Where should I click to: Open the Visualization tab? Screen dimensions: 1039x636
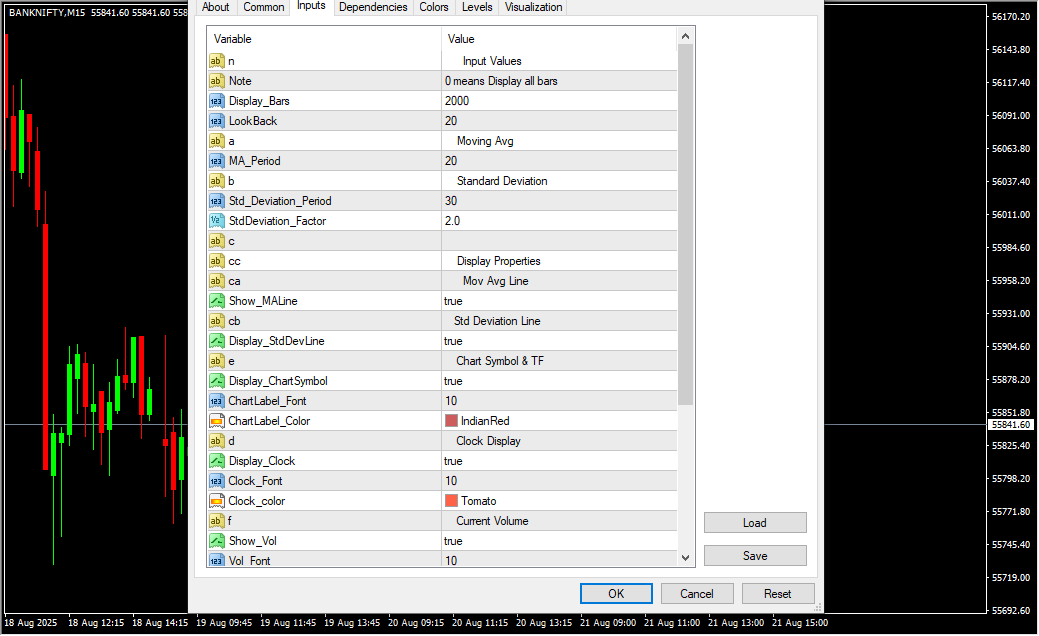533,7
